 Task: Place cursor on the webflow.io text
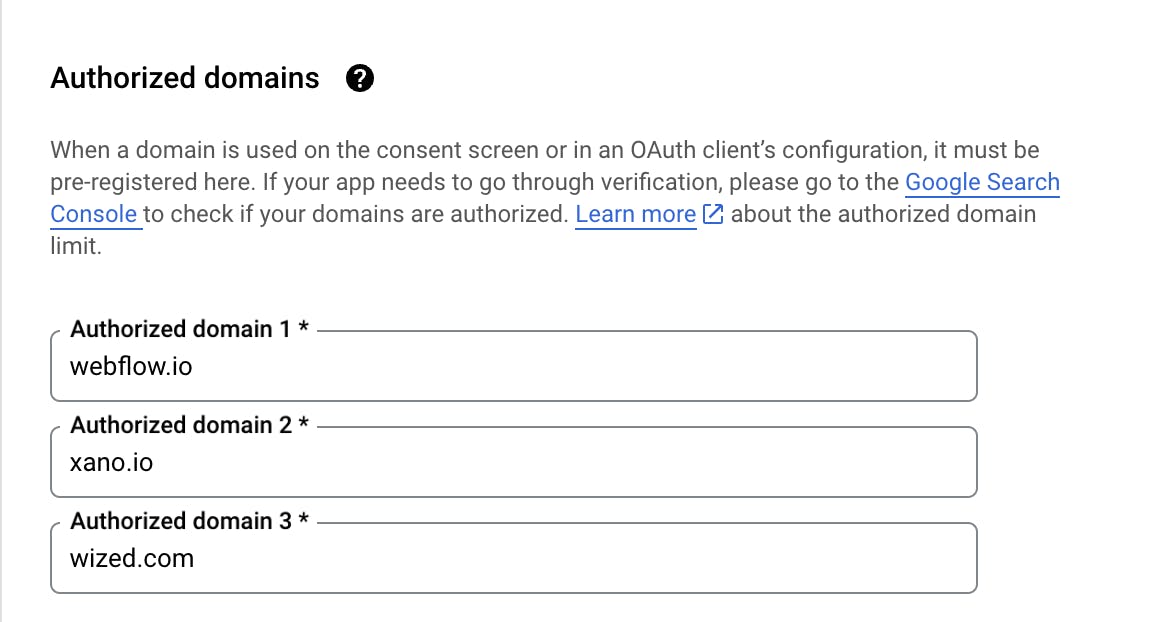(x=131, y=367)
